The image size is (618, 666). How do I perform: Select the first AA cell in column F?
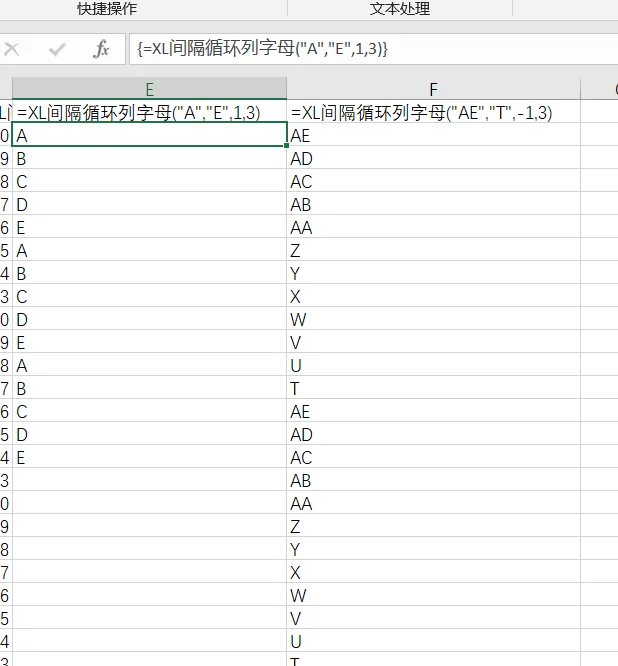433,227
